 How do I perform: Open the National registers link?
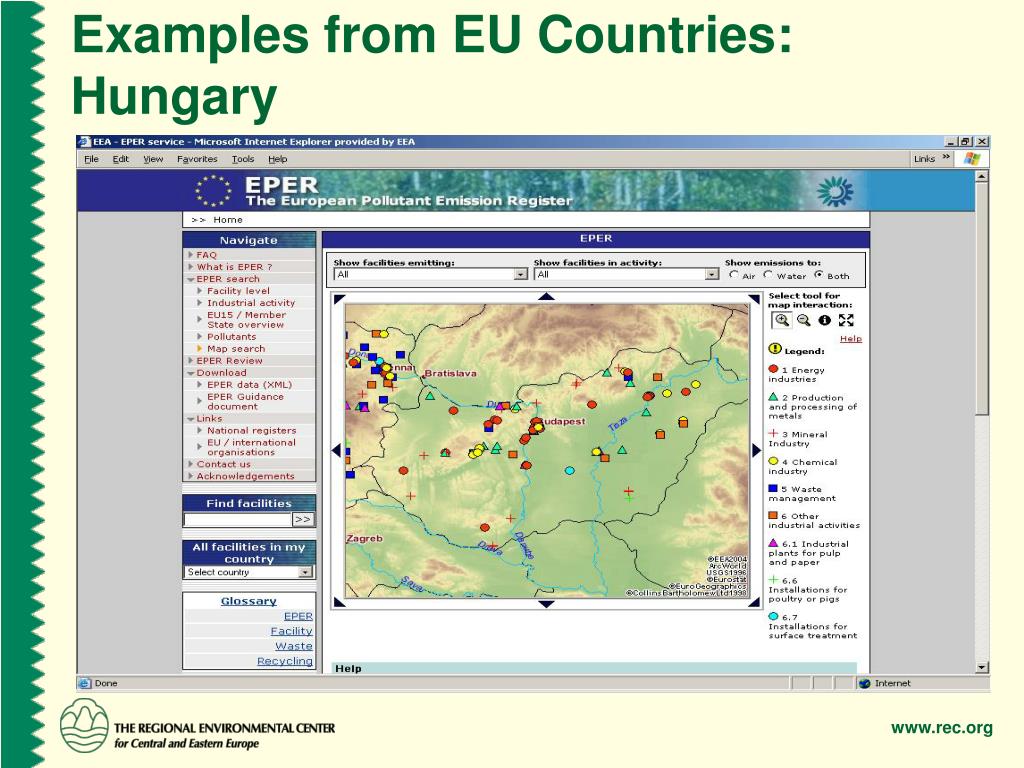pyautogui.click(x=251, y=430)
